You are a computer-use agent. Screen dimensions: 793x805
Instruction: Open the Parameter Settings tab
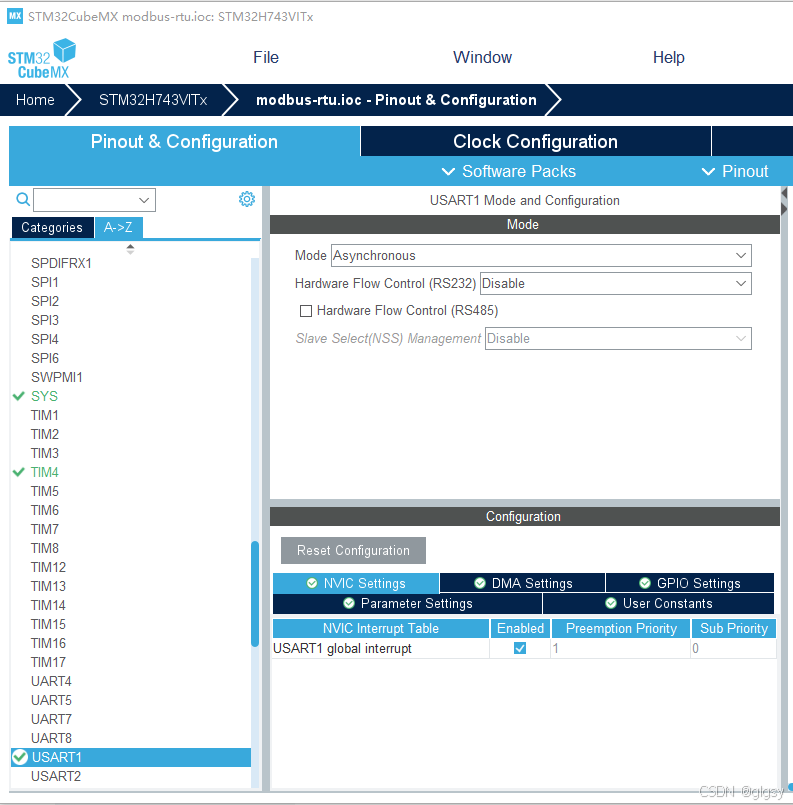coord(408,603)
